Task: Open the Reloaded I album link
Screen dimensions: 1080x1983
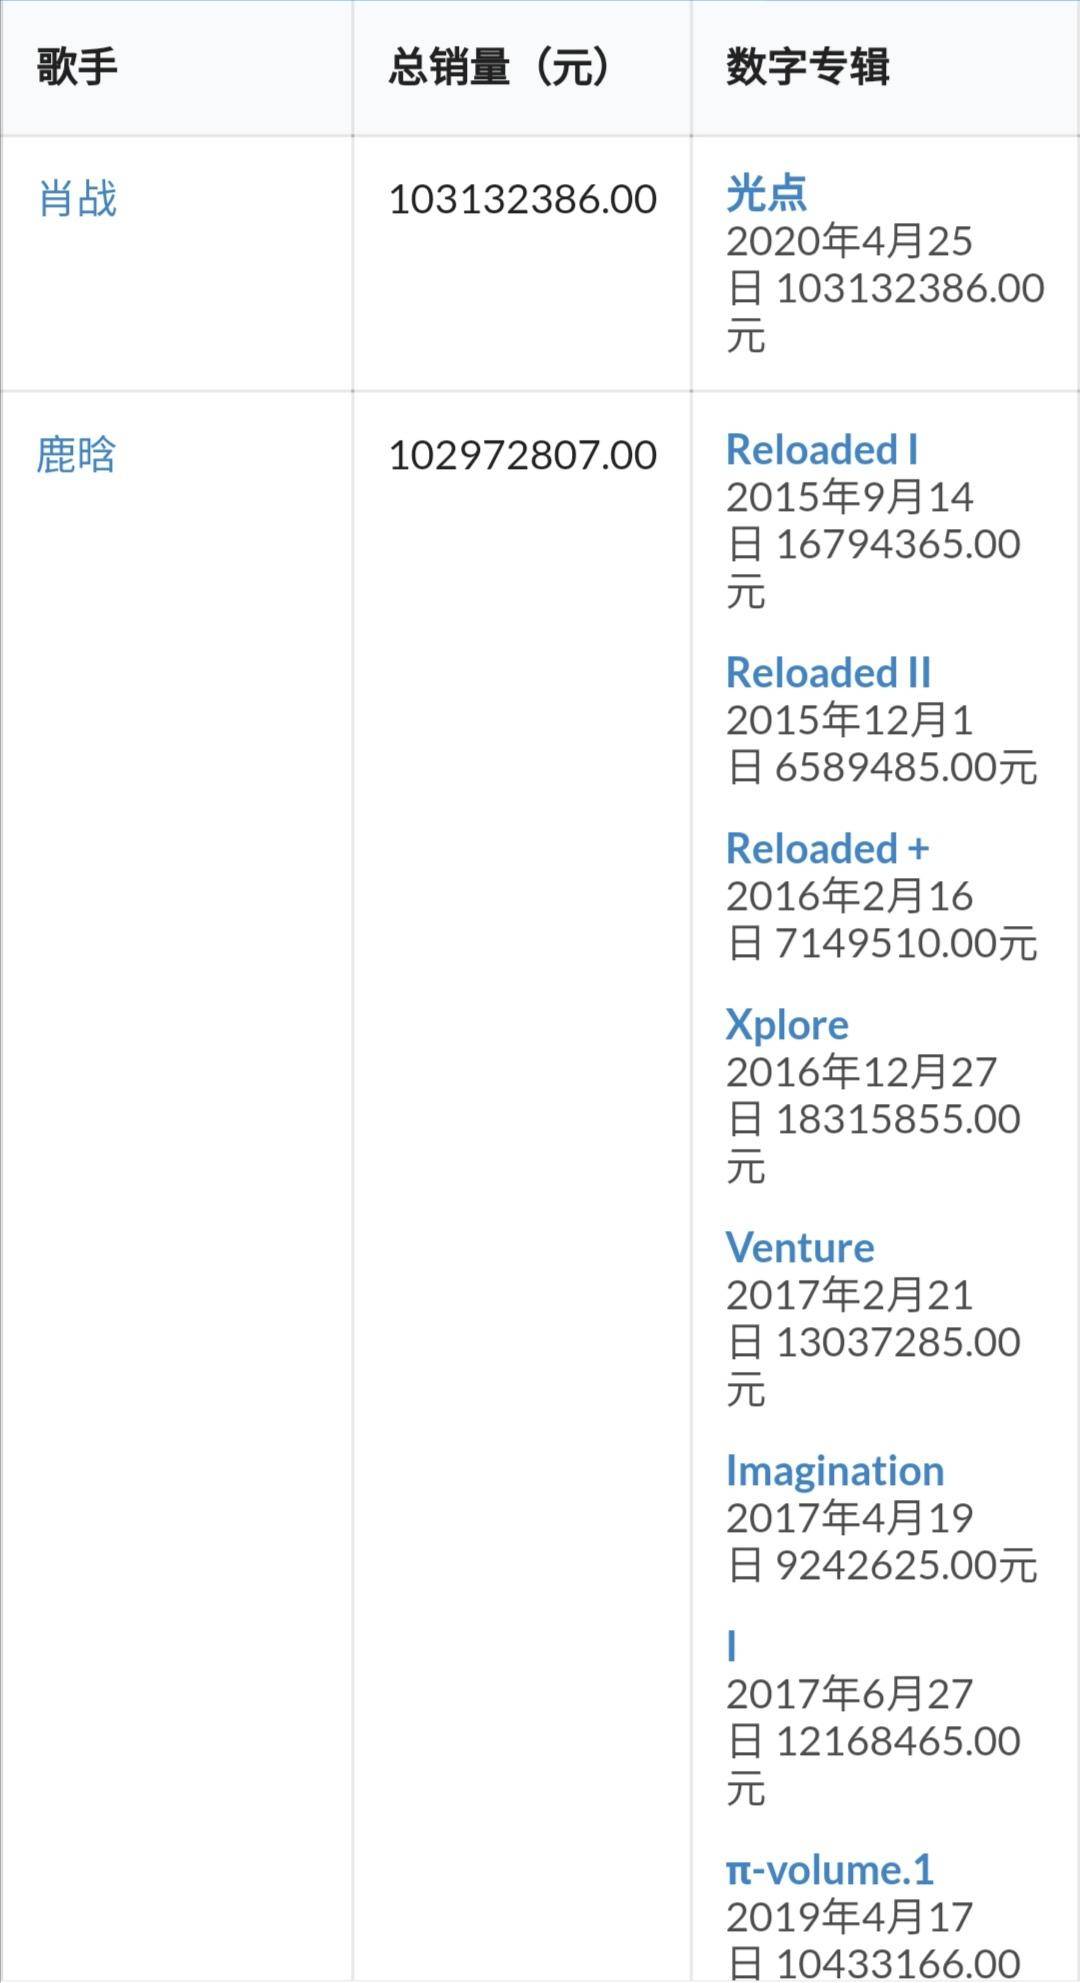Action: point(822,449)
